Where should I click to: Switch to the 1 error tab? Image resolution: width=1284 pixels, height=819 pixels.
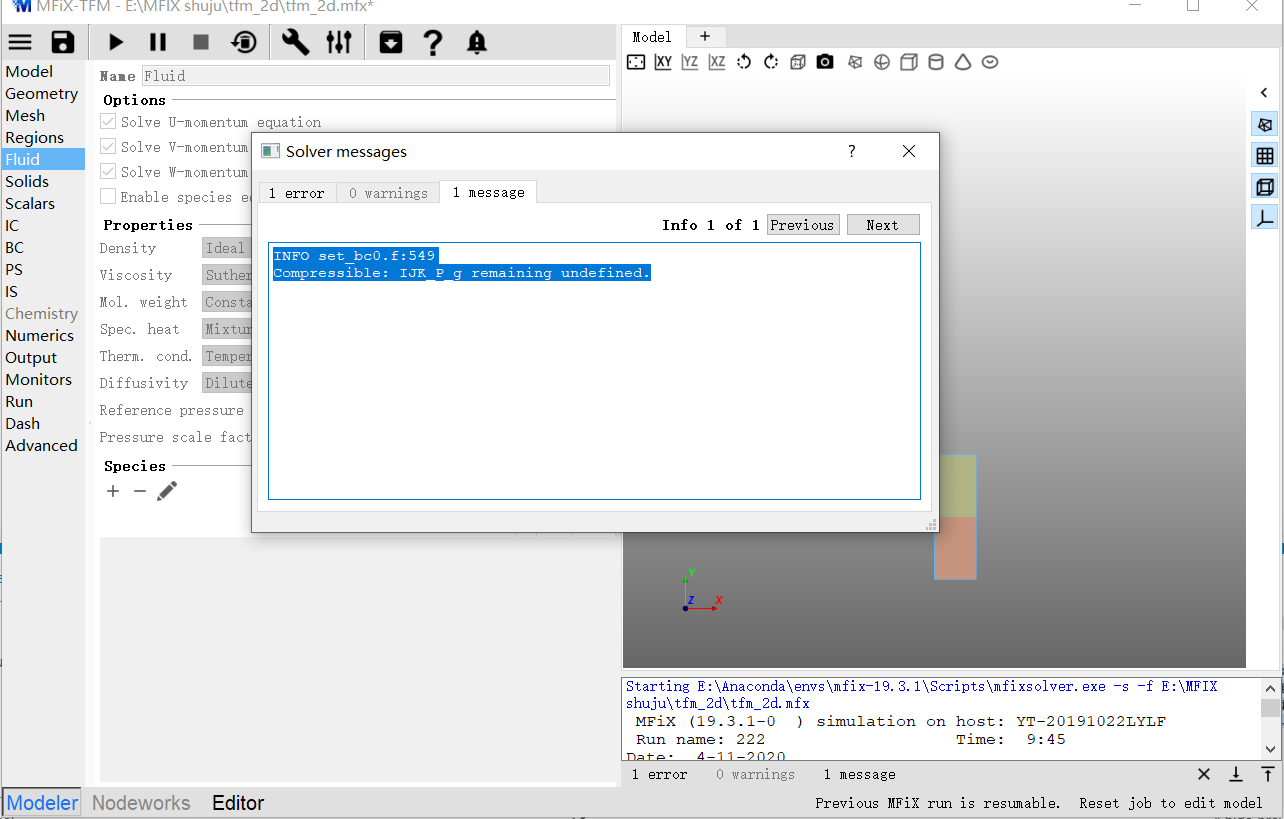[x=297, y=193]
